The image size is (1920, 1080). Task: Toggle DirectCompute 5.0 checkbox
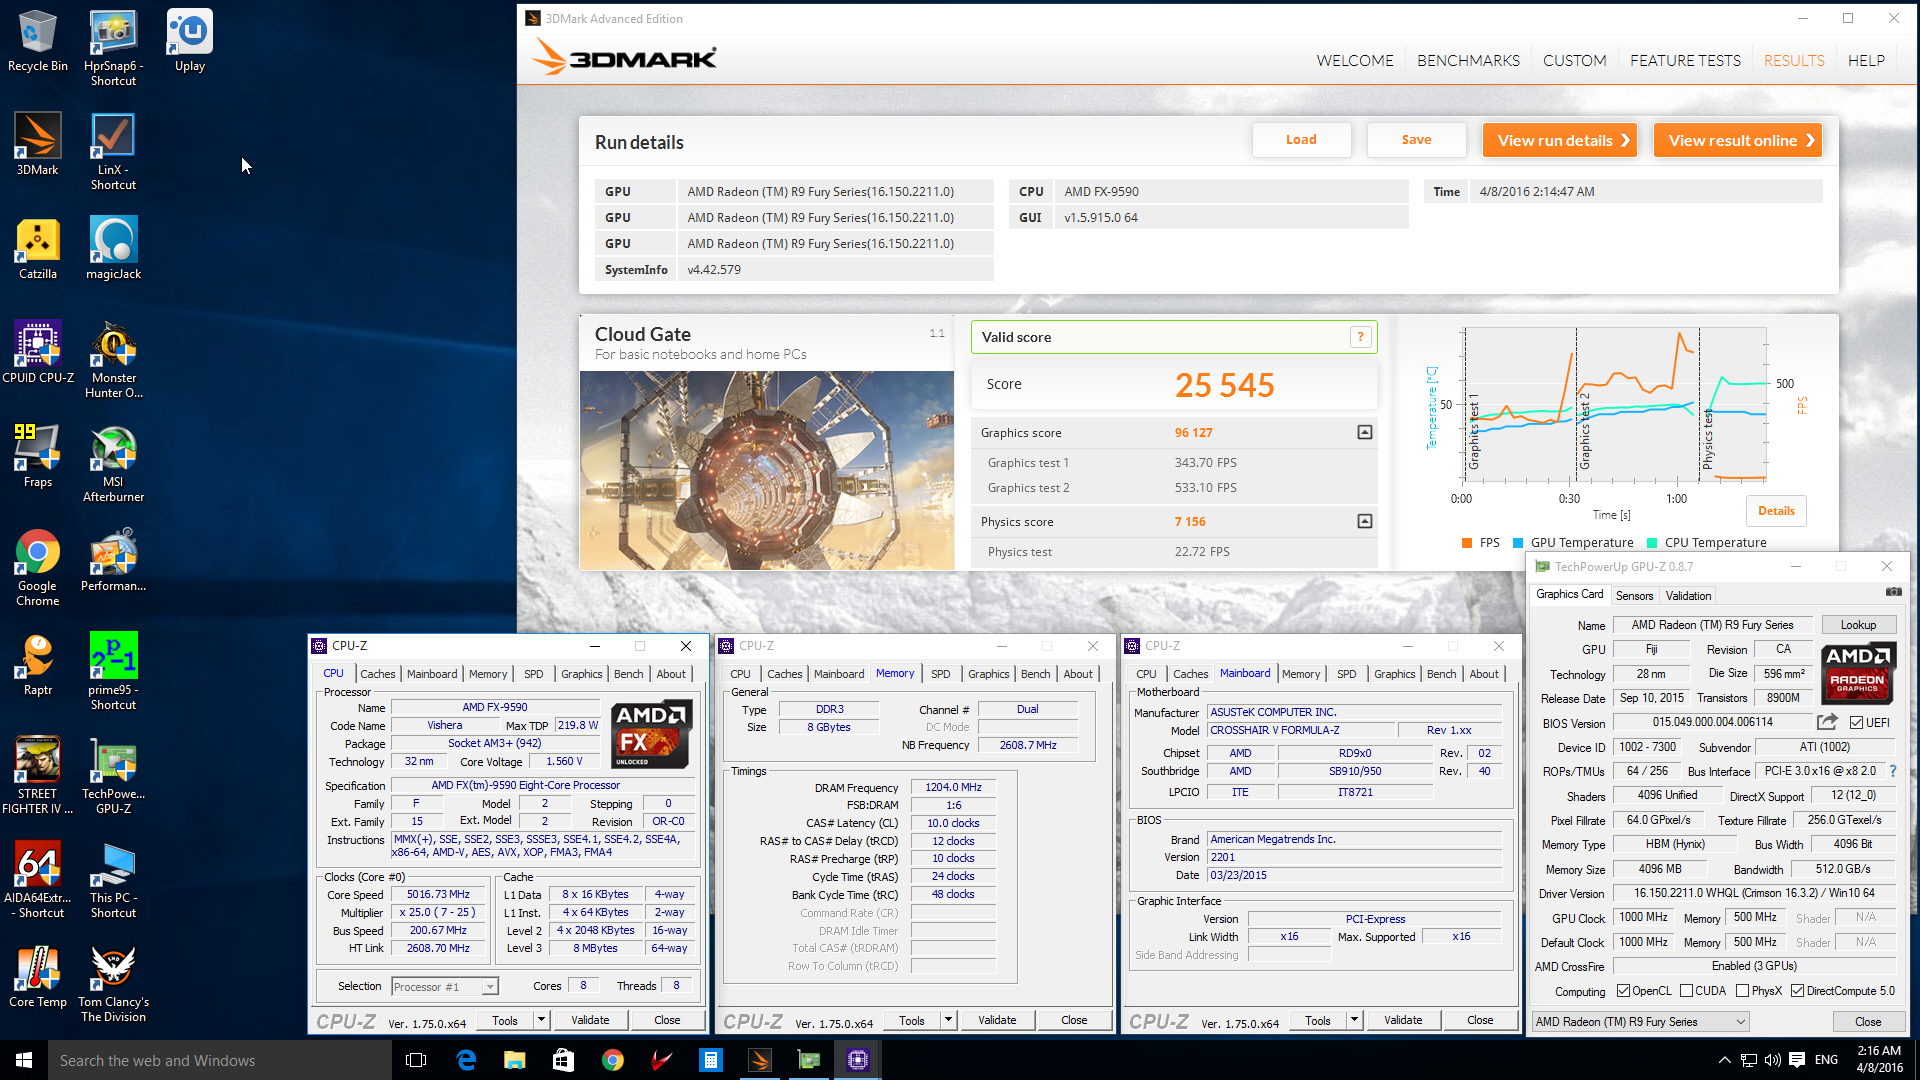[1797, 991]
